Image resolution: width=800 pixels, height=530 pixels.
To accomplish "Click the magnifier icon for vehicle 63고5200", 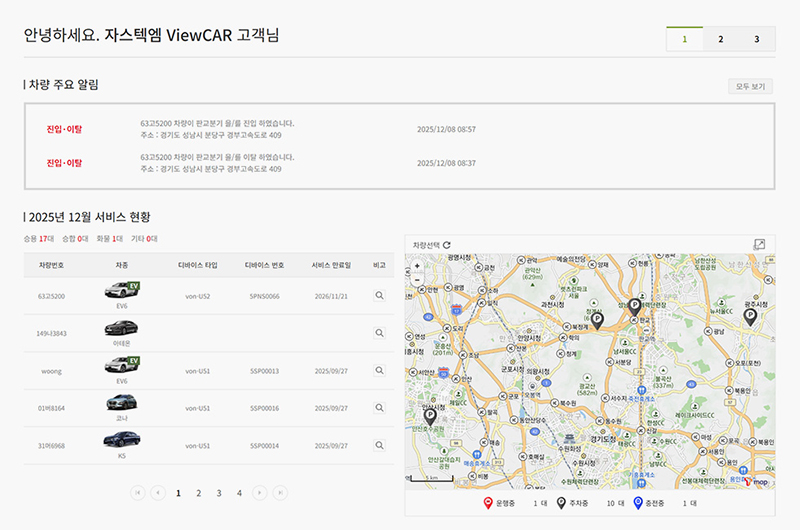I will (379, 296).
